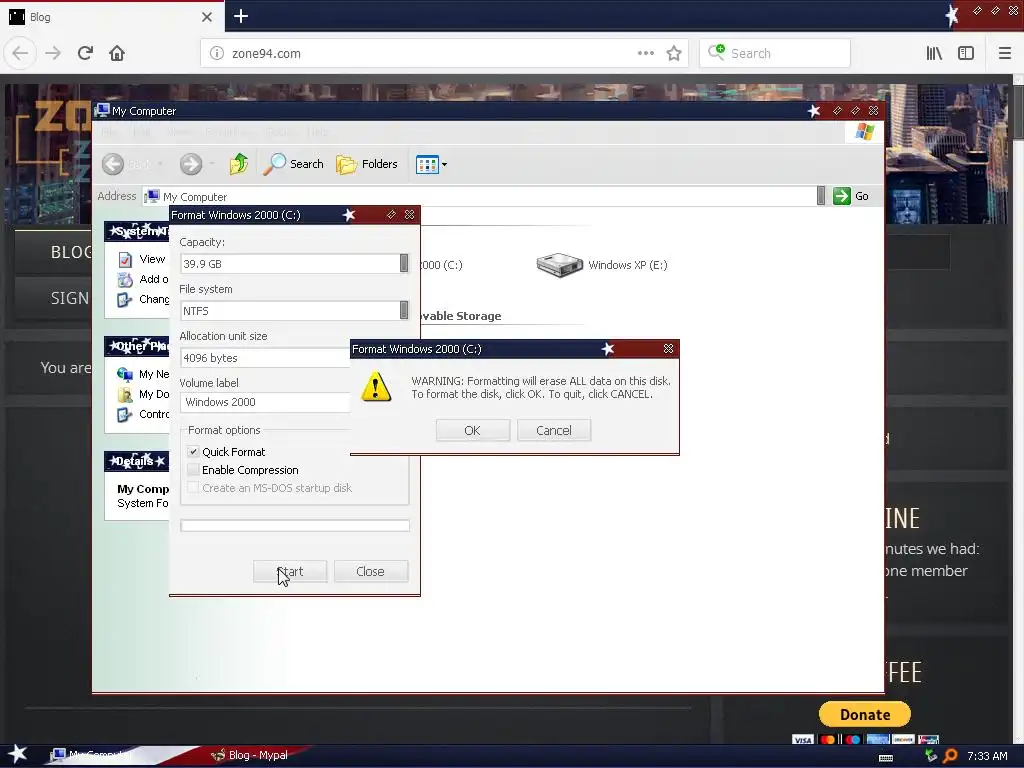Click the star icon on warning dialog title bar
The image size is (1024, 768).
coord(608,349)
